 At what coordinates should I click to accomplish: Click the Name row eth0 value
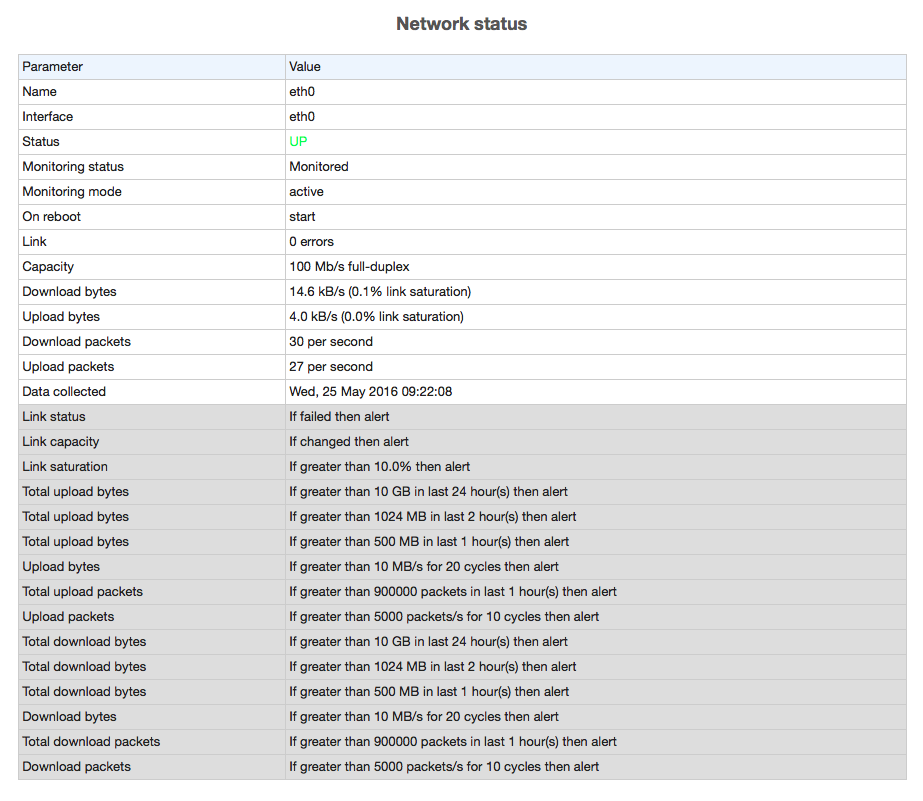click(x=301, y=92)
